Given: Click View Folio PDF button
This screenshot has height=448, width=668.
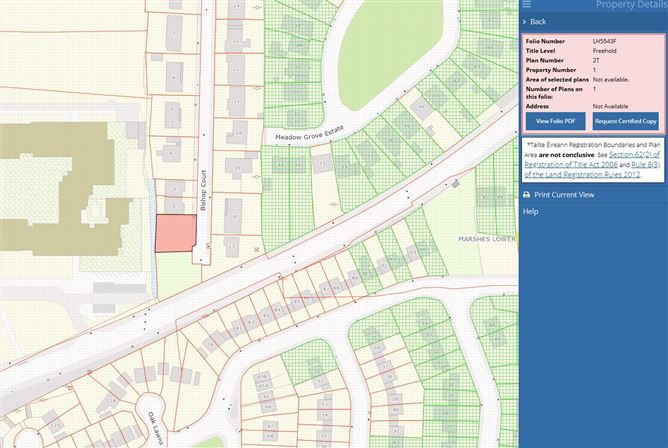Looking at the screenshot, I should (x=555, y=121).
